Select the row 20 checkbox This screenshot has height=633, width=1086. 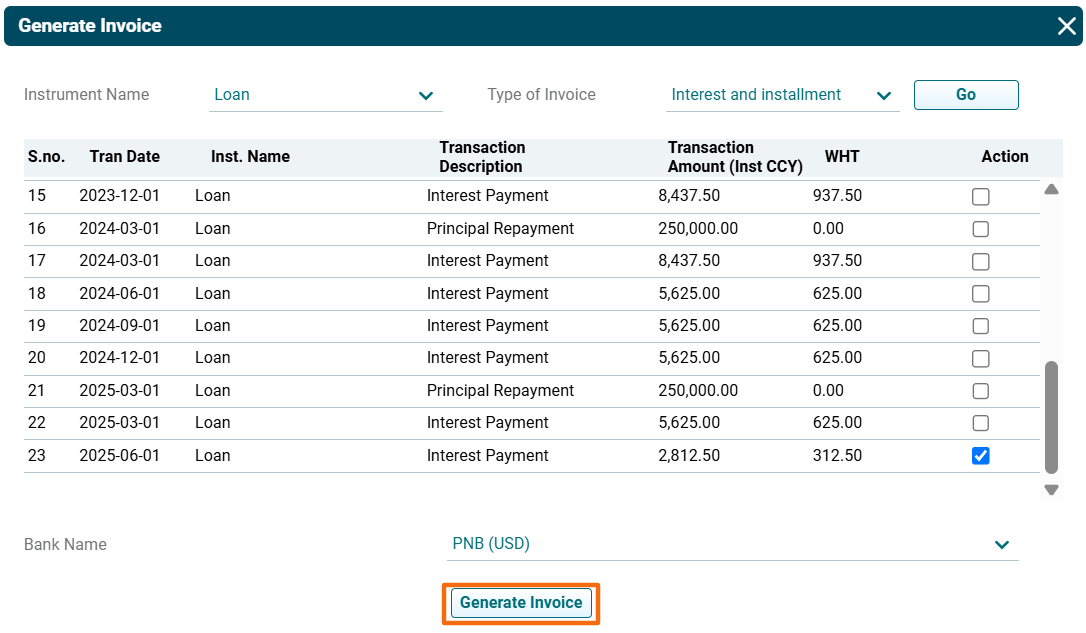point(981,358)
